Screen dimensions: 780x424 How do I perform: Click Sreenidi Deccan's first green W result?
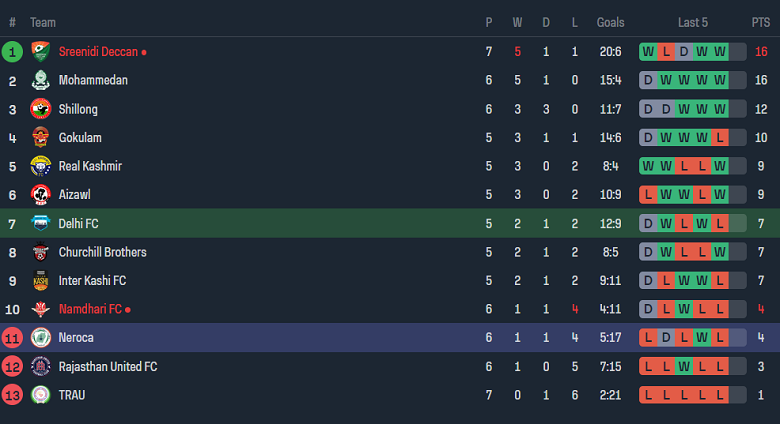(648, 51)
